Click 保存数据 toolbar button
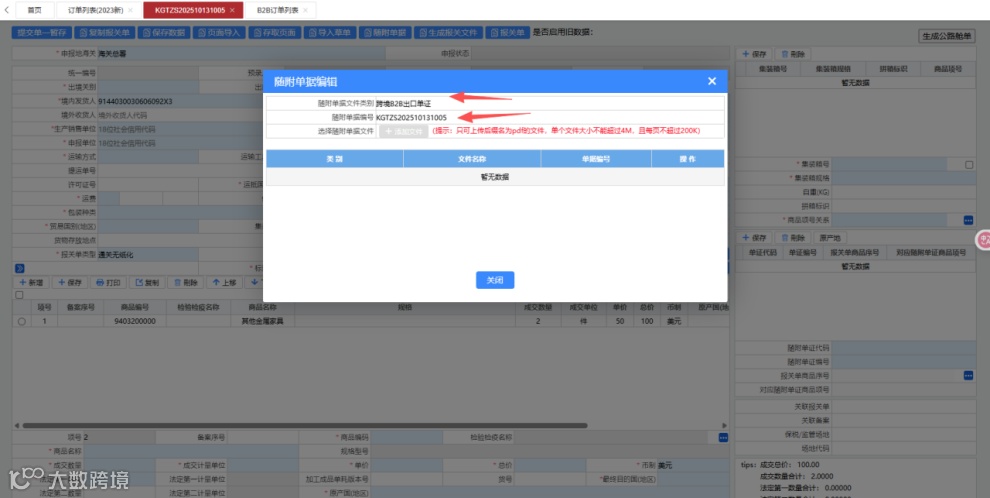The image size is (990, 498). click(x=164, y=33)
